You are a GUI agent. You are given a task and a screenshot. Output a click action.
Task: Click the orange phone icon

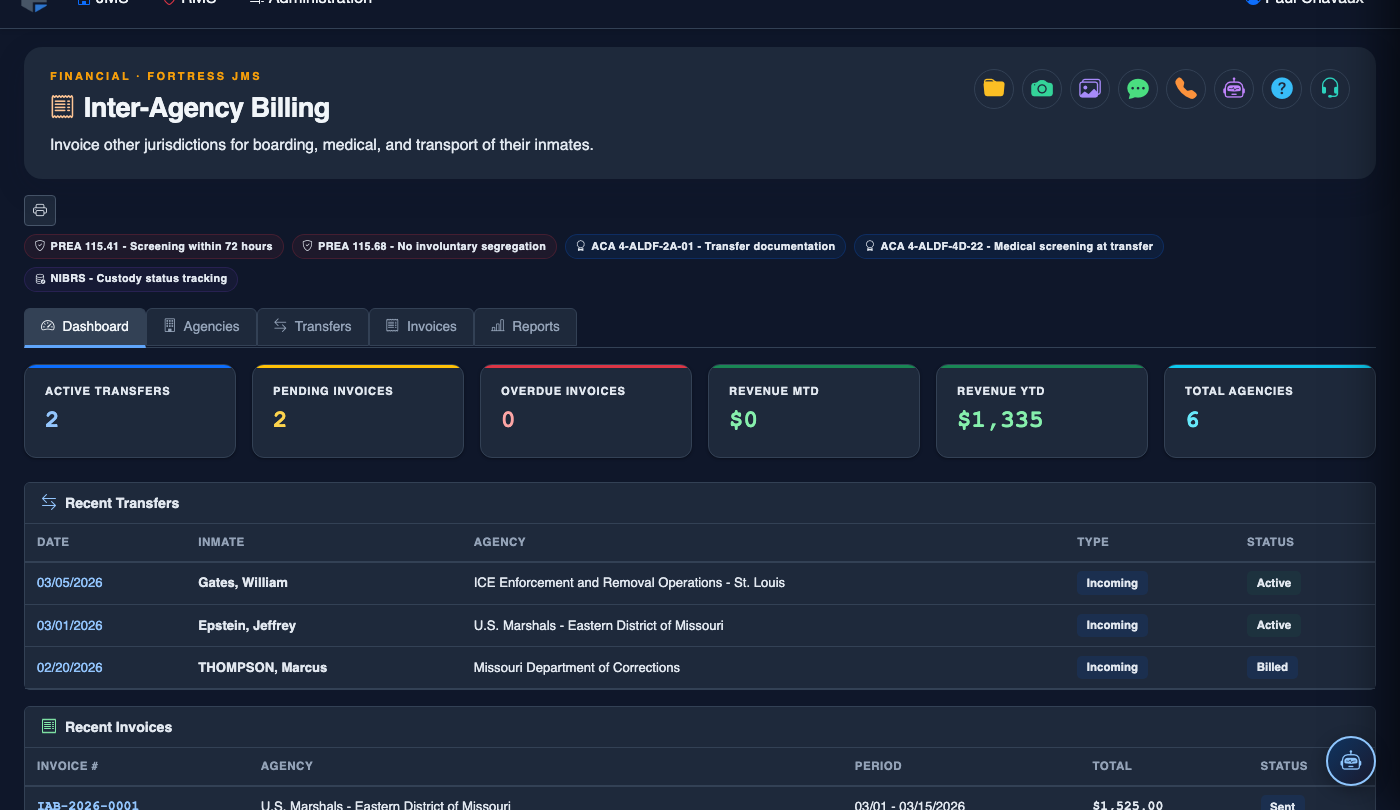point(1186,89)
